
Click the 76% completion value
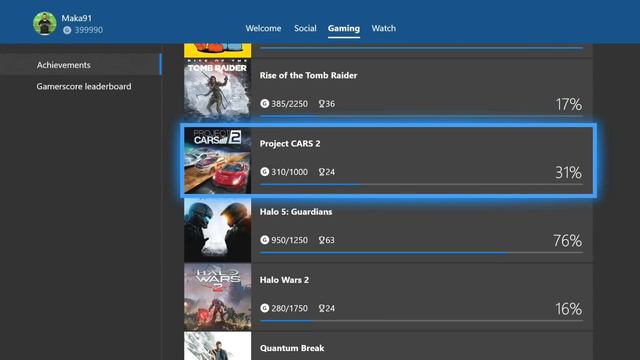[568, 241]
